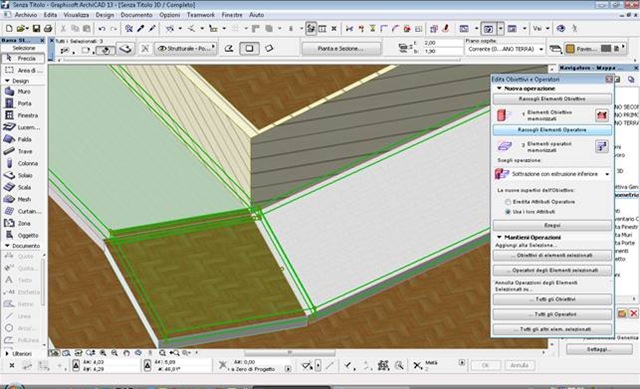Click Raccogli Elementi Operatore button
Screen dimensions: 640x389
552,130
